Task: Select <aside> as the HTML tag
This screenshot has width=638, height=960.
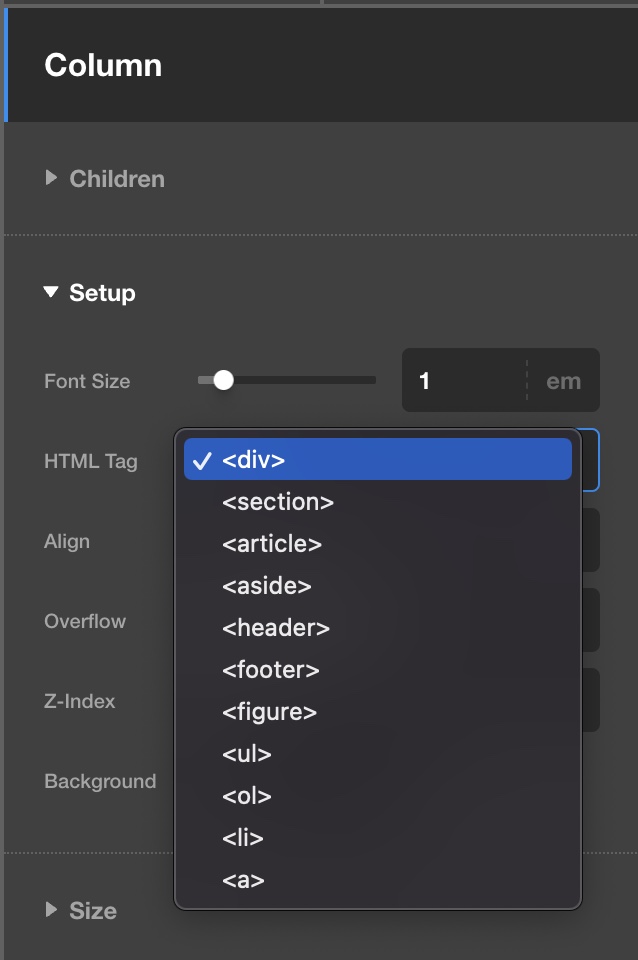Action: tap(377, 586)
